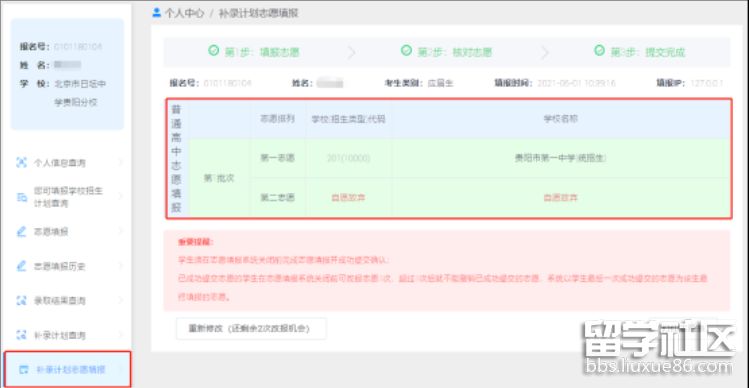Image resolution: width=749 pixels, height=388 pixels.
Task: Click the step one 填报志愿 check icon
Action: [214, 50]
